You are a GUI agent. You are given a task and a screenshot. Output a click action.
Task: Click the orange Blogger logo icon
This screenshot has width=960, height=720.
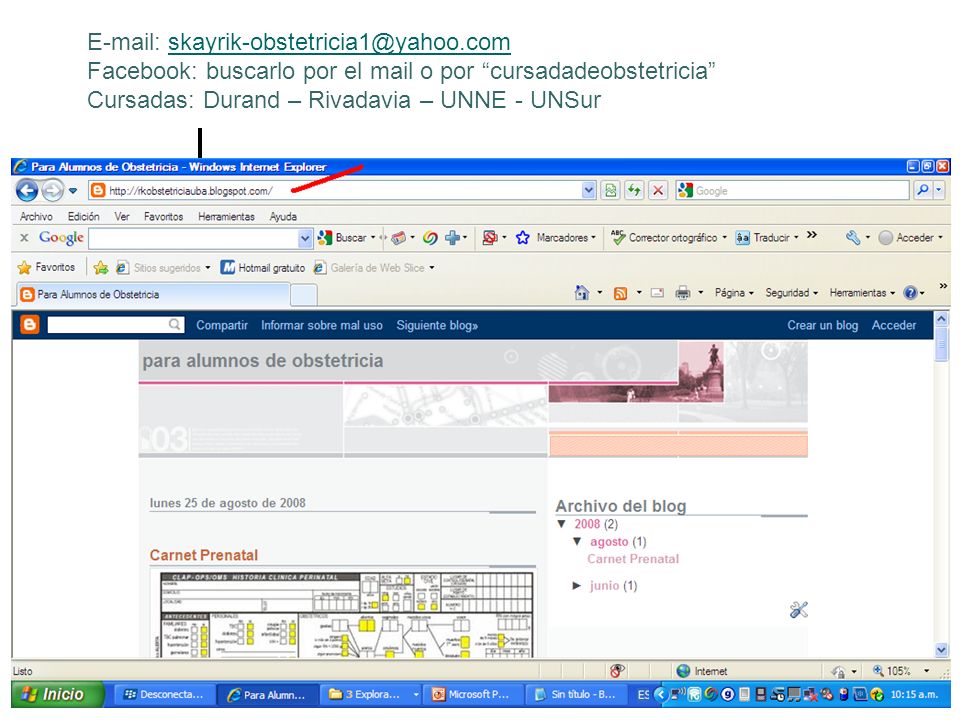point(29,324)
